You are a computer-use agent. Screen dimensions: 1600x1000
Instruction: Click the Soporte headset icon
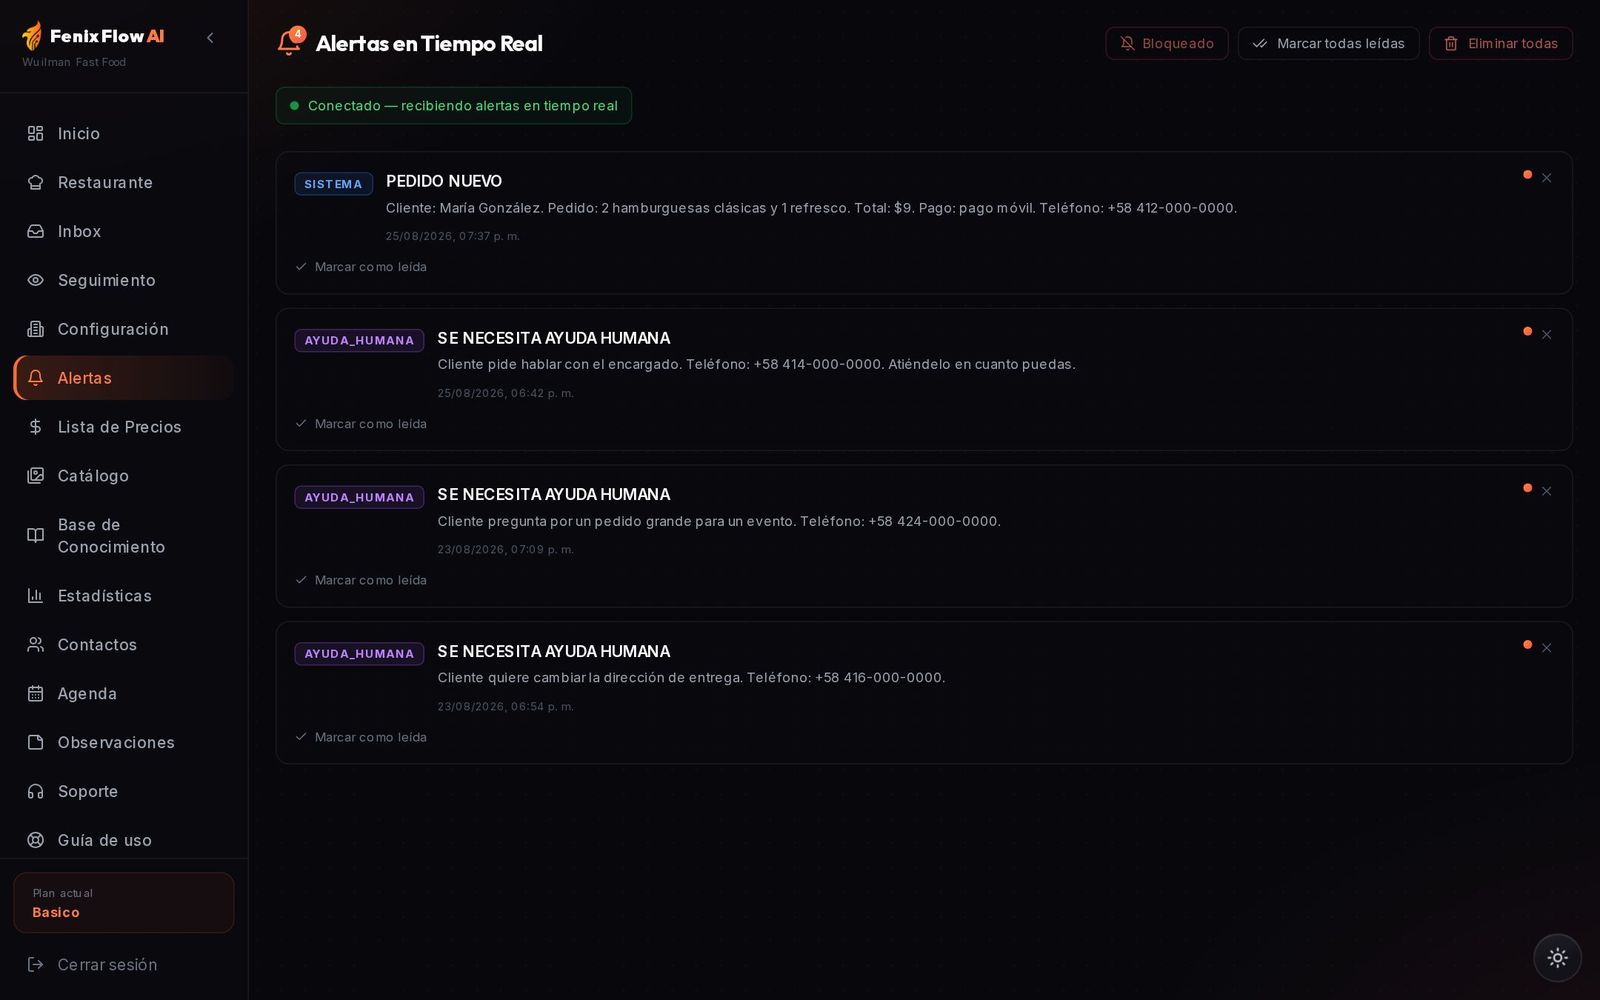point(36,792)
